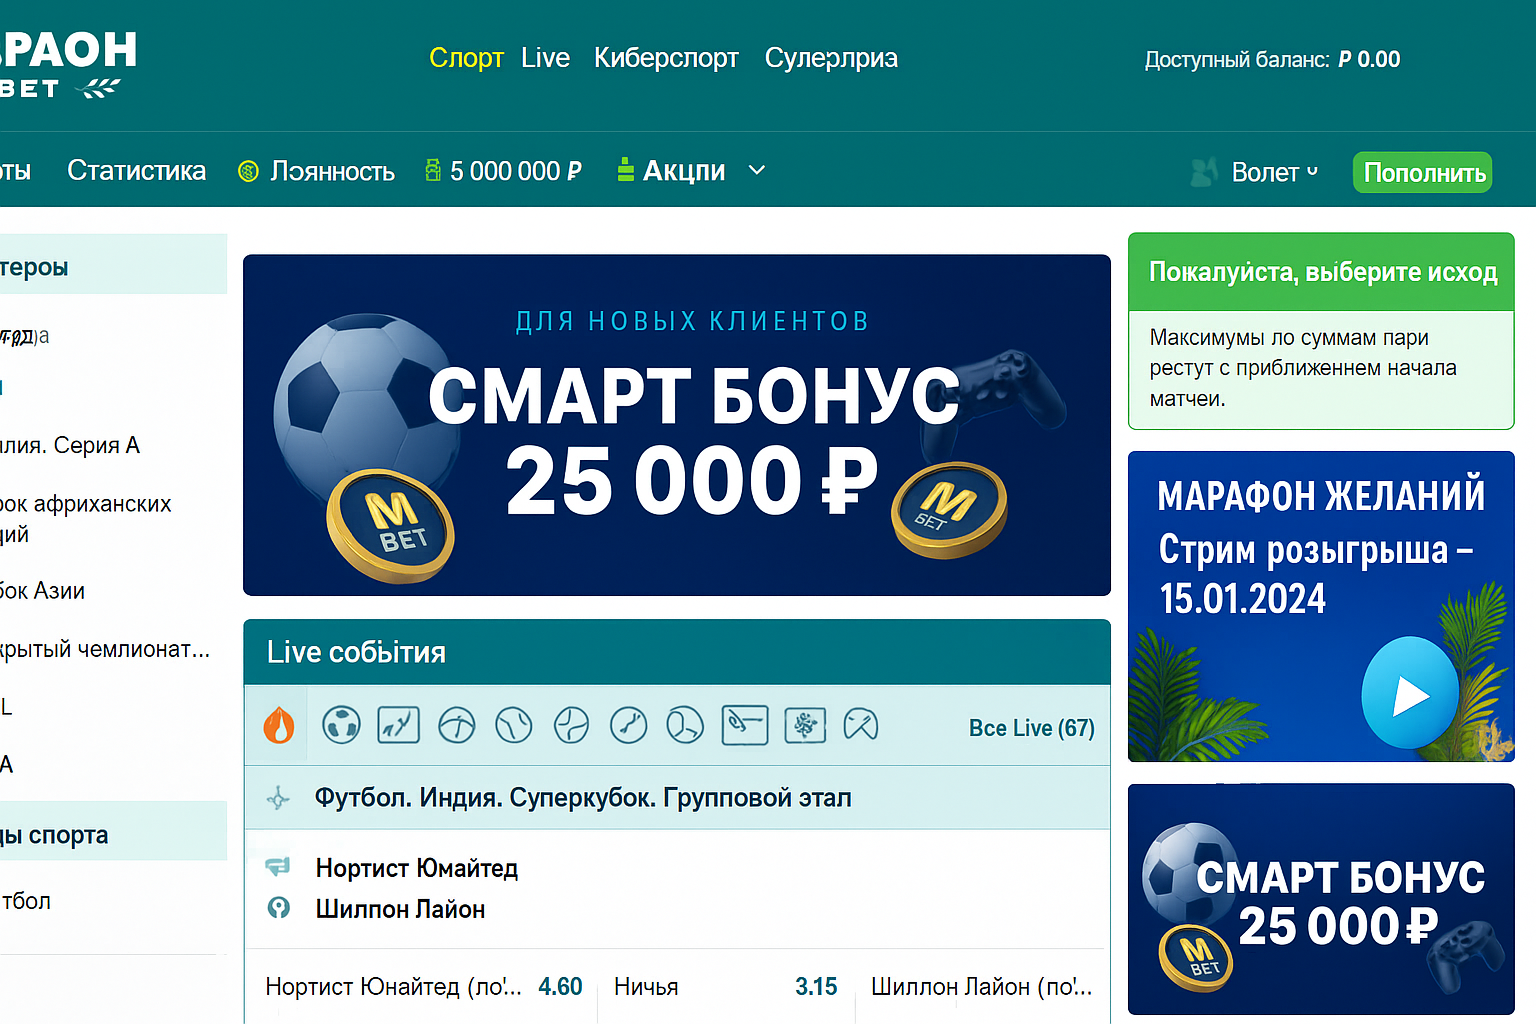Filter live events by soccer ball icon
This screenshot has width=1536, height=1024.
(341, 725)
